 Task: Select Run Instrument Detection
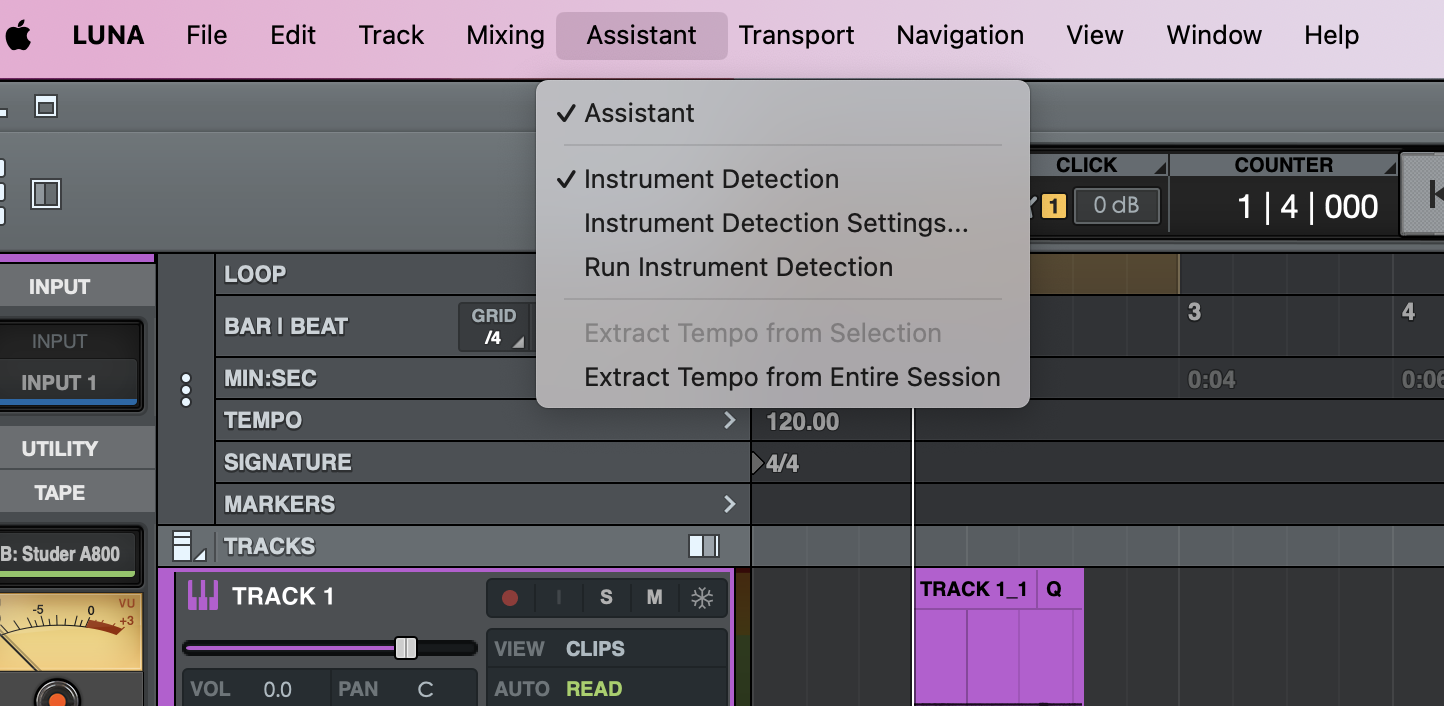pyautogui.click(x=738, y=268)
